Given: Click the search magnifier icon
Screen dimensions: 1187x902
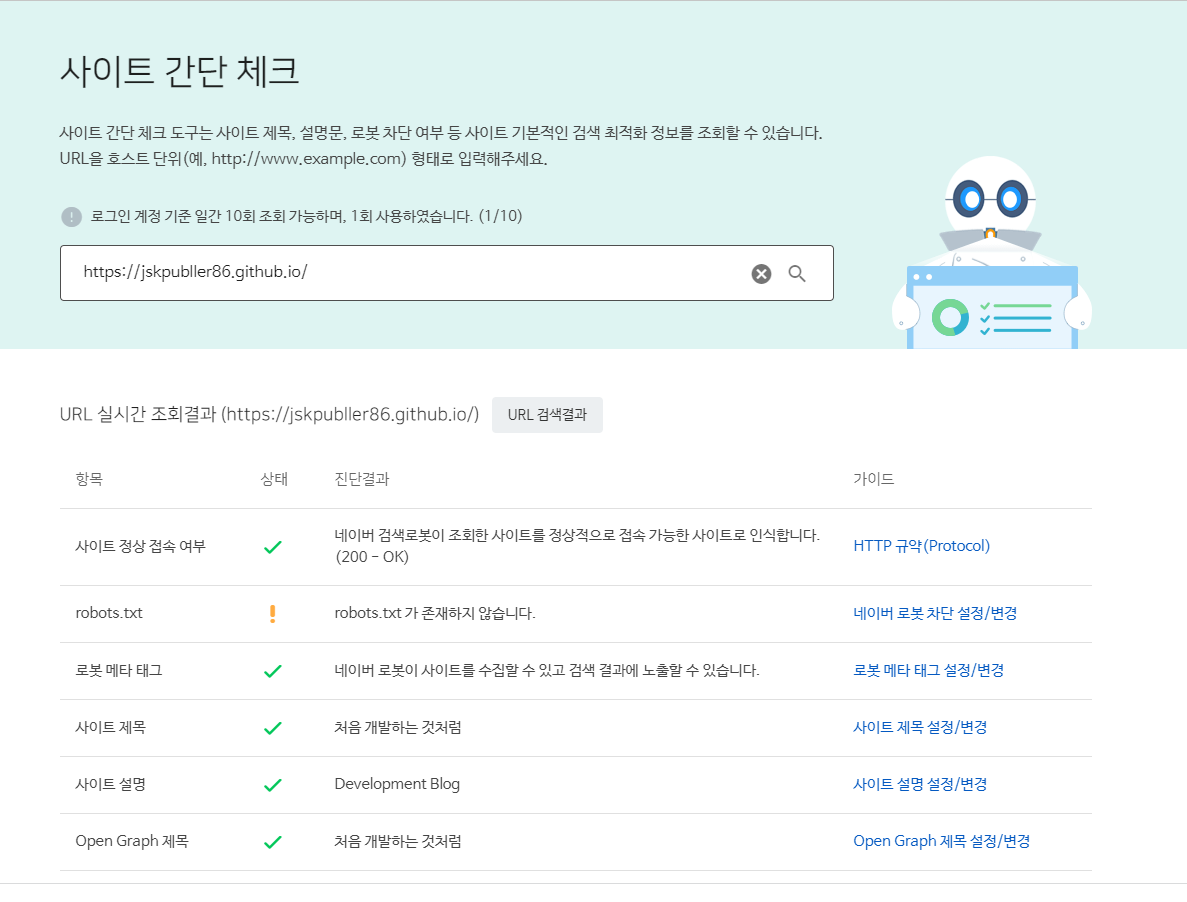Looking at the screenshot, I should [x=797, y=272].
